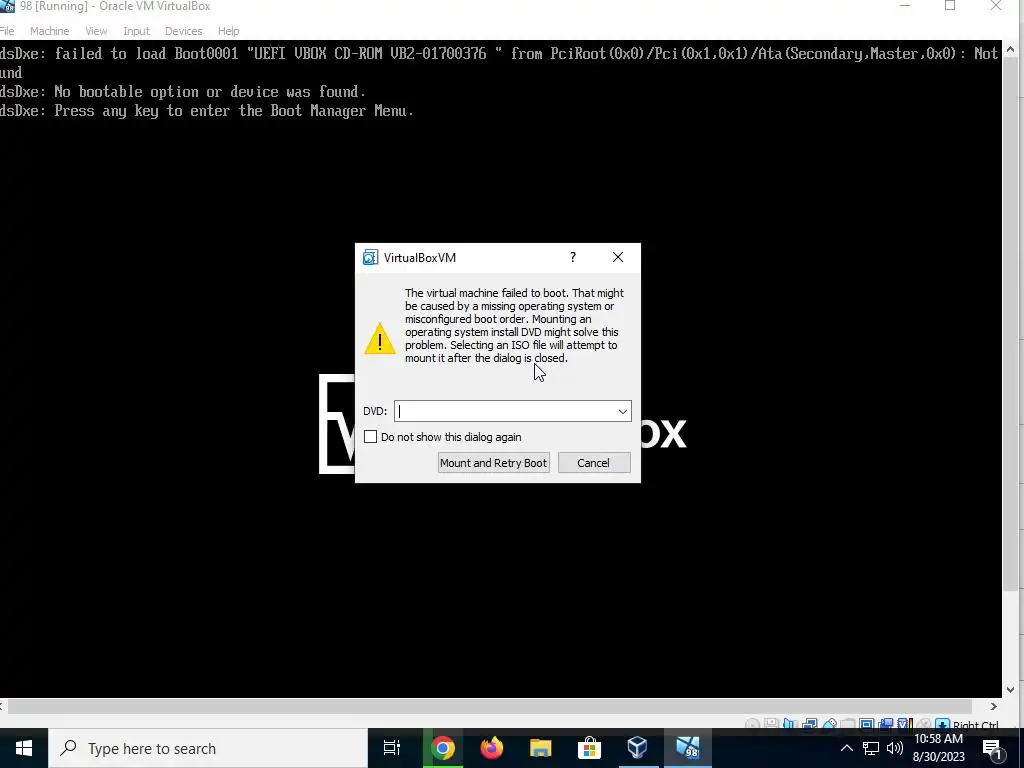Click the vertical scrollbar down arrow

tap(1011, 690)
